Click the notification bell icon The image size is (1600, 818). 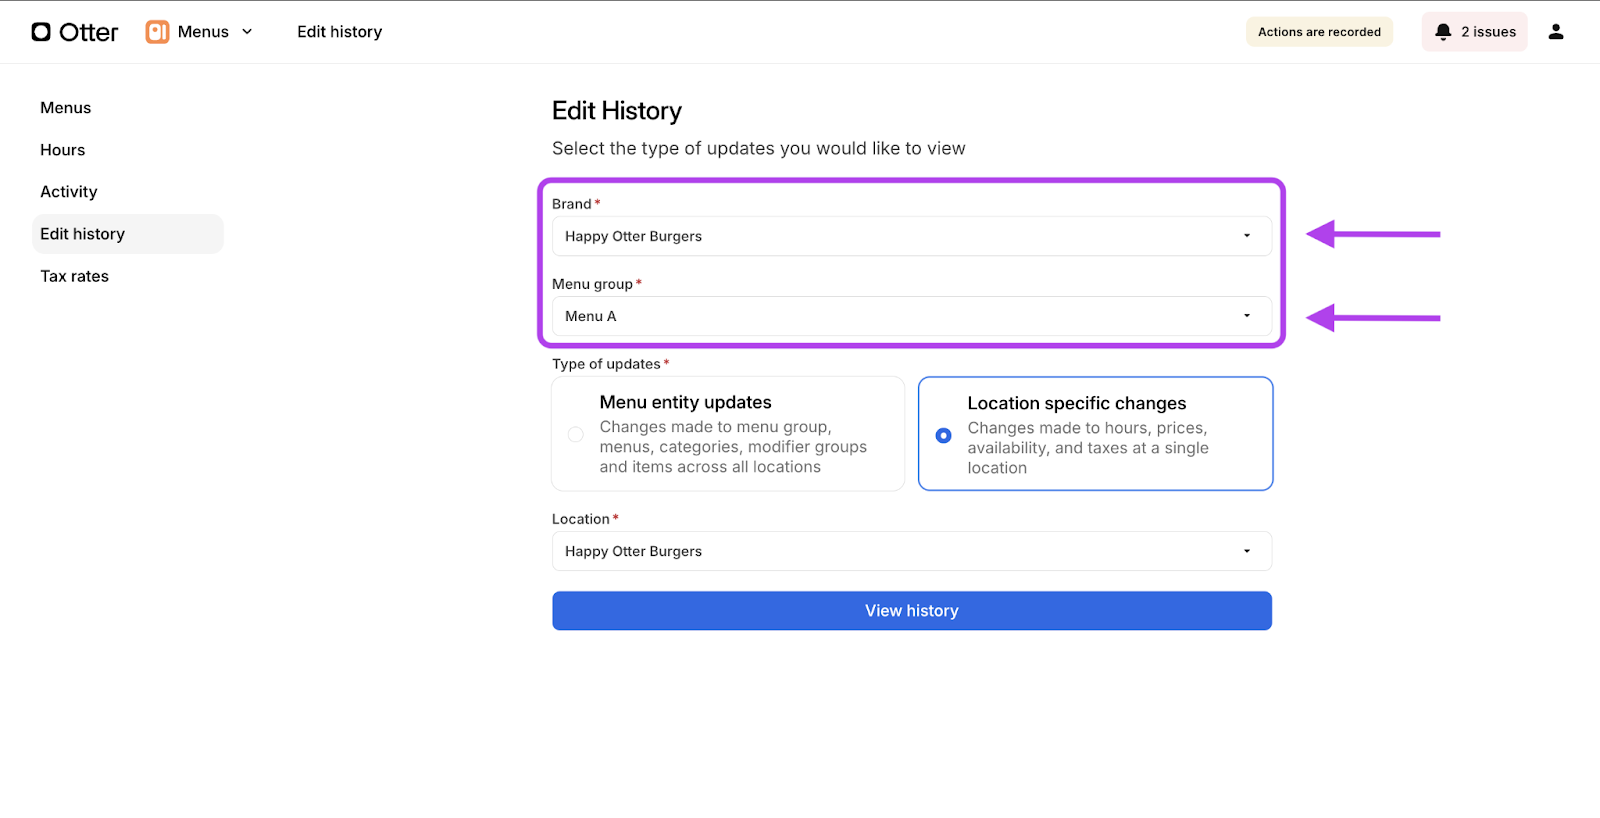[1443, 32]
